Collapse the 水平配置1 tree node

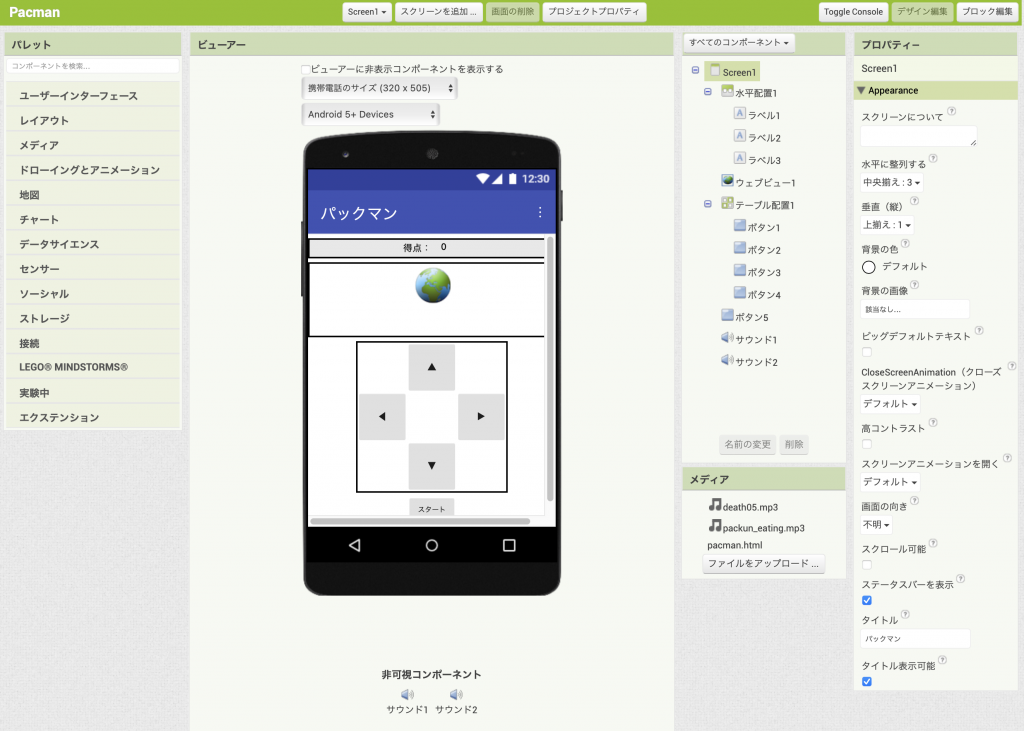tap(708, 92)
